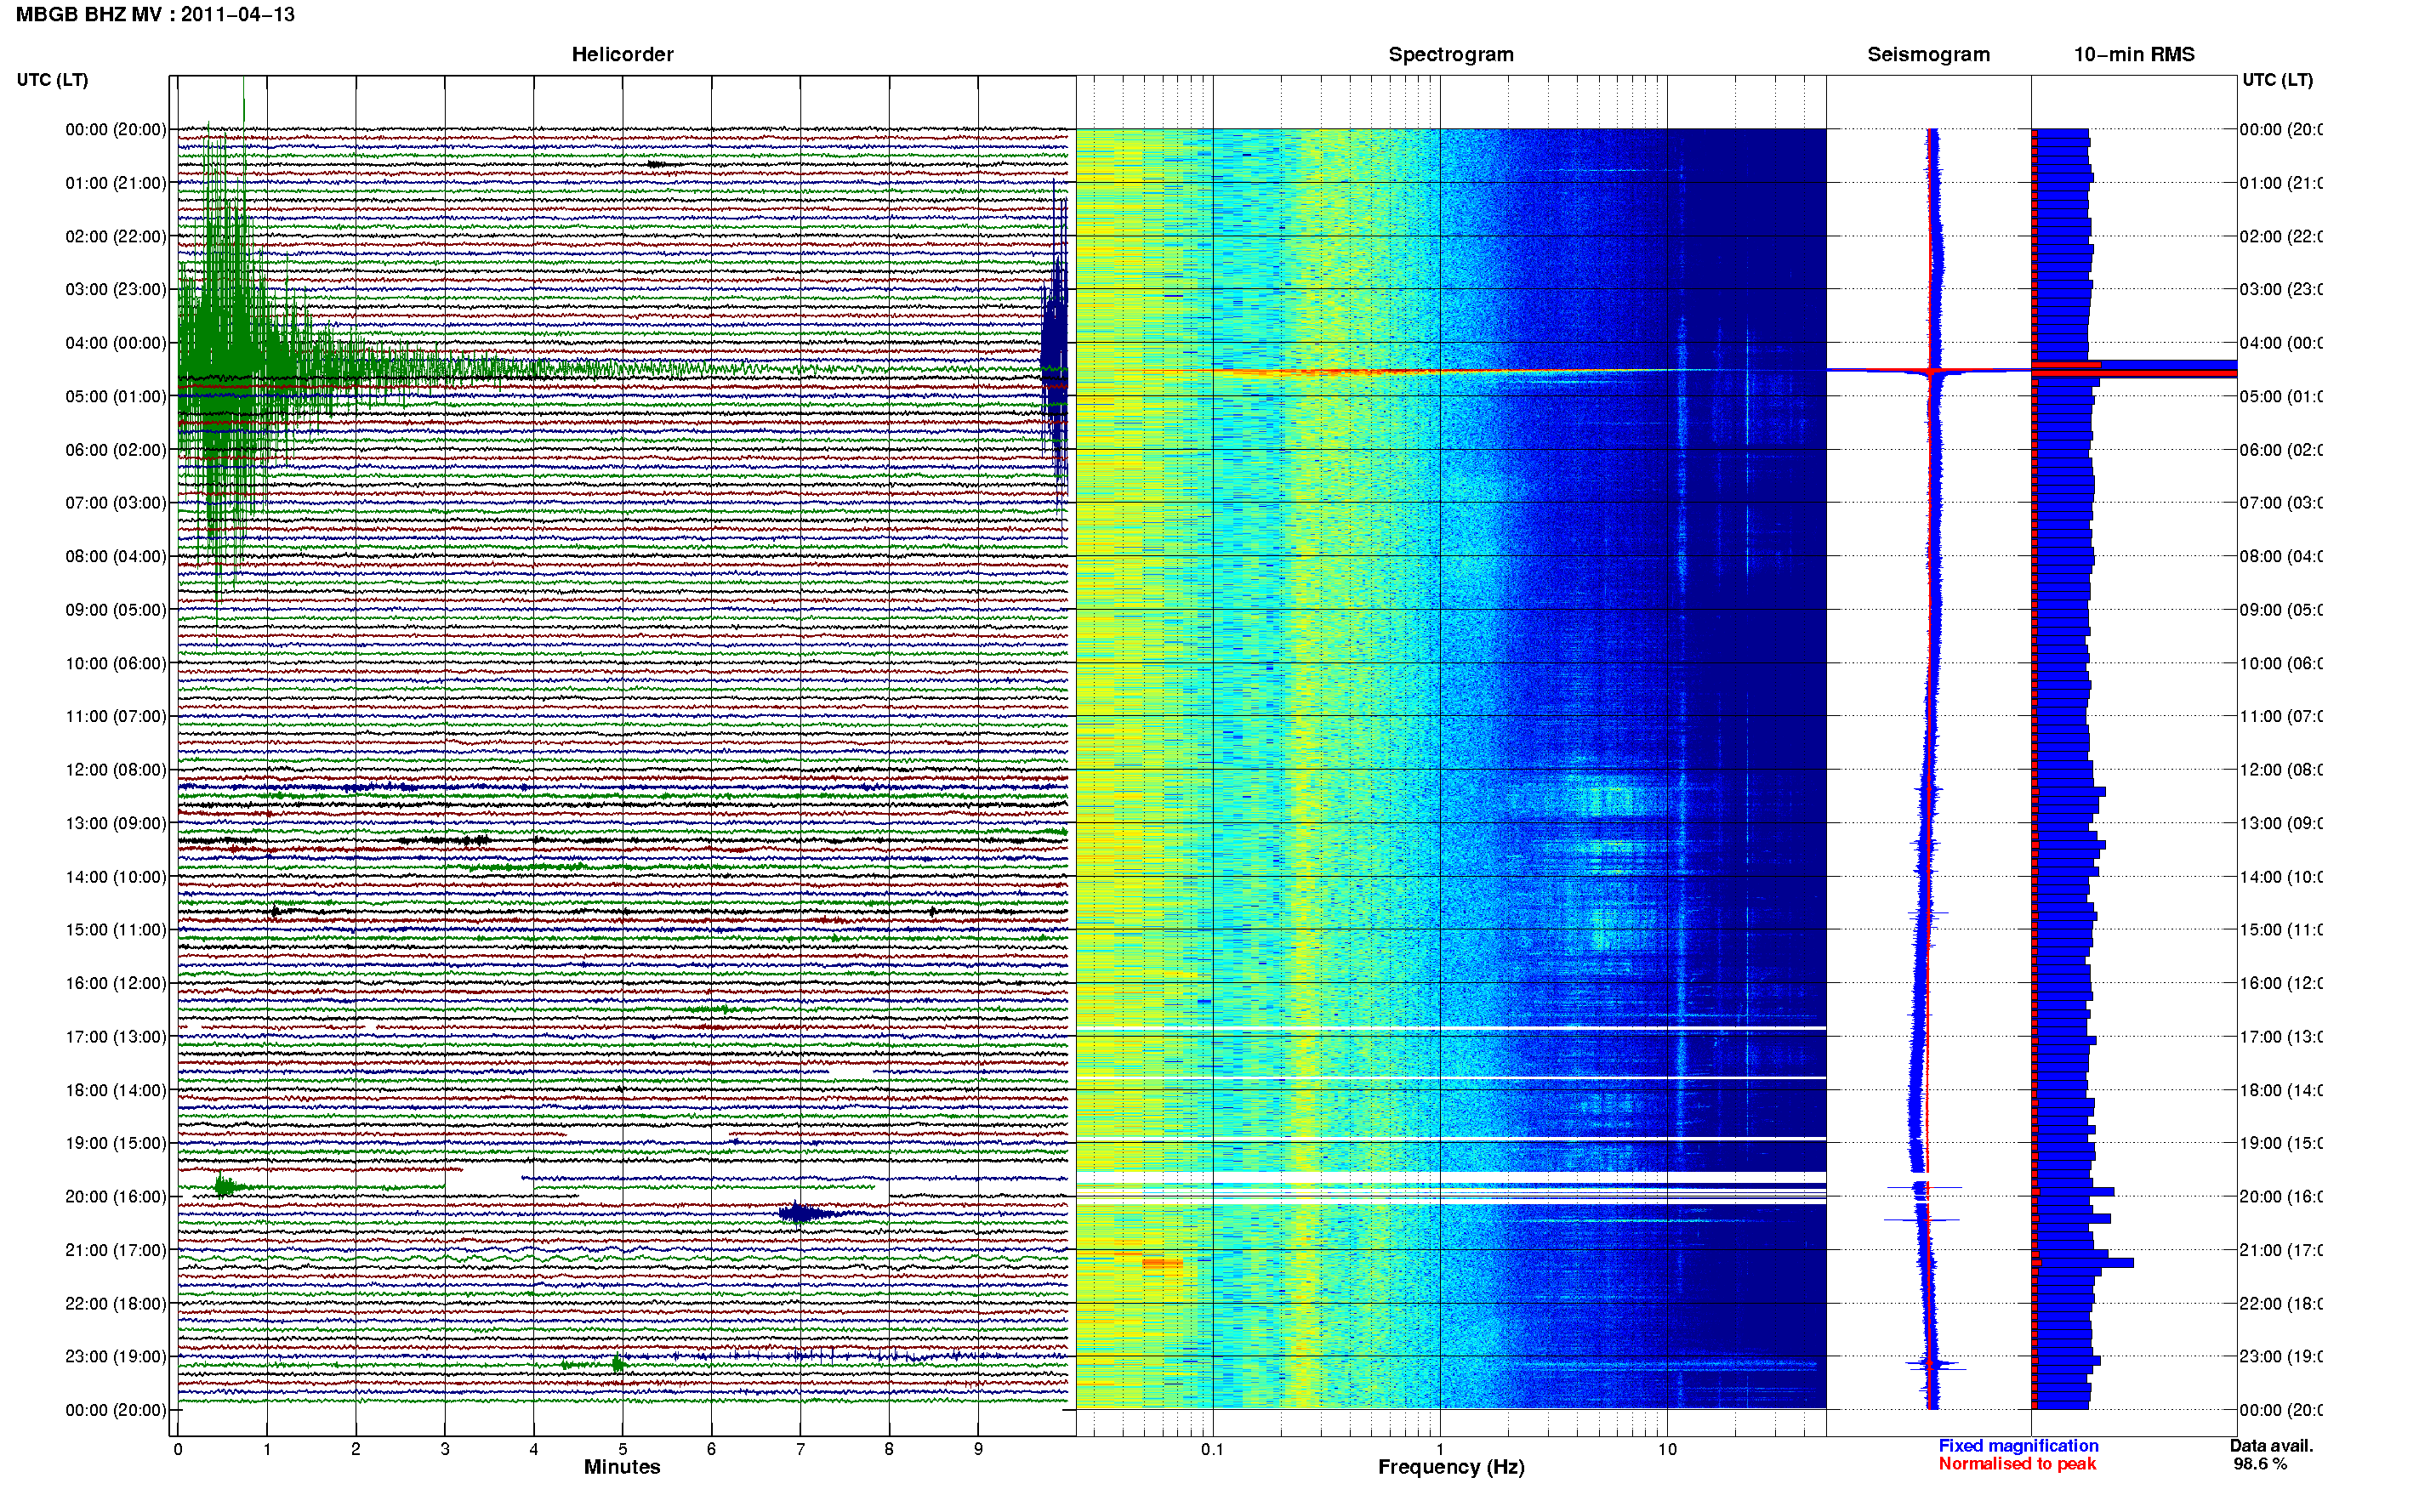2419x1512 pixels.
Task: Click the 10-min RMS panel heading
Action: point(2133,54)
